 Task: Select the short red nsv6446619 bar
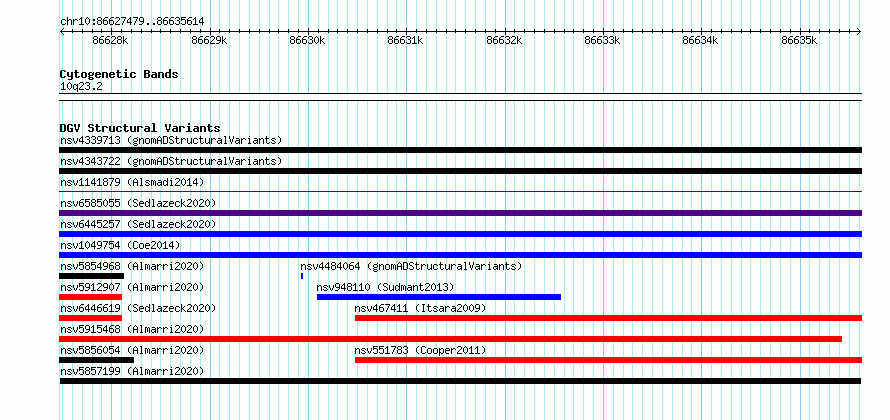tap(90, 318)
